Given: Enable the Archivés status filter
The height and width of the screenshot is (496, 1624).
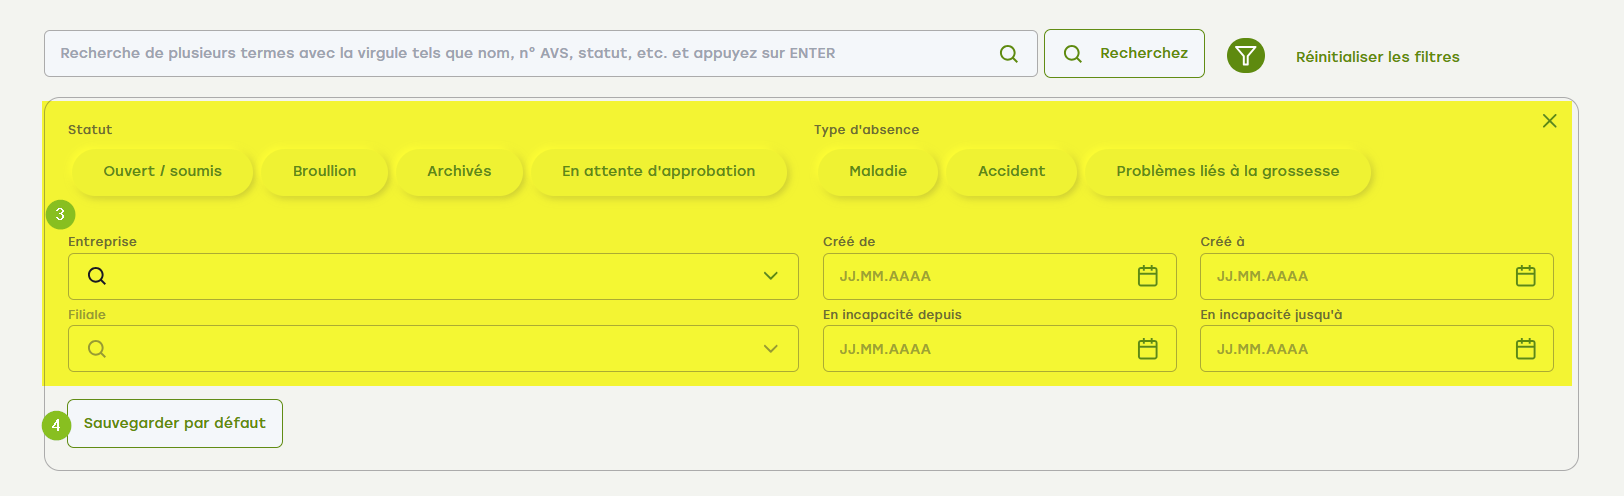Looking at the screenshot, I should (459, 171).
